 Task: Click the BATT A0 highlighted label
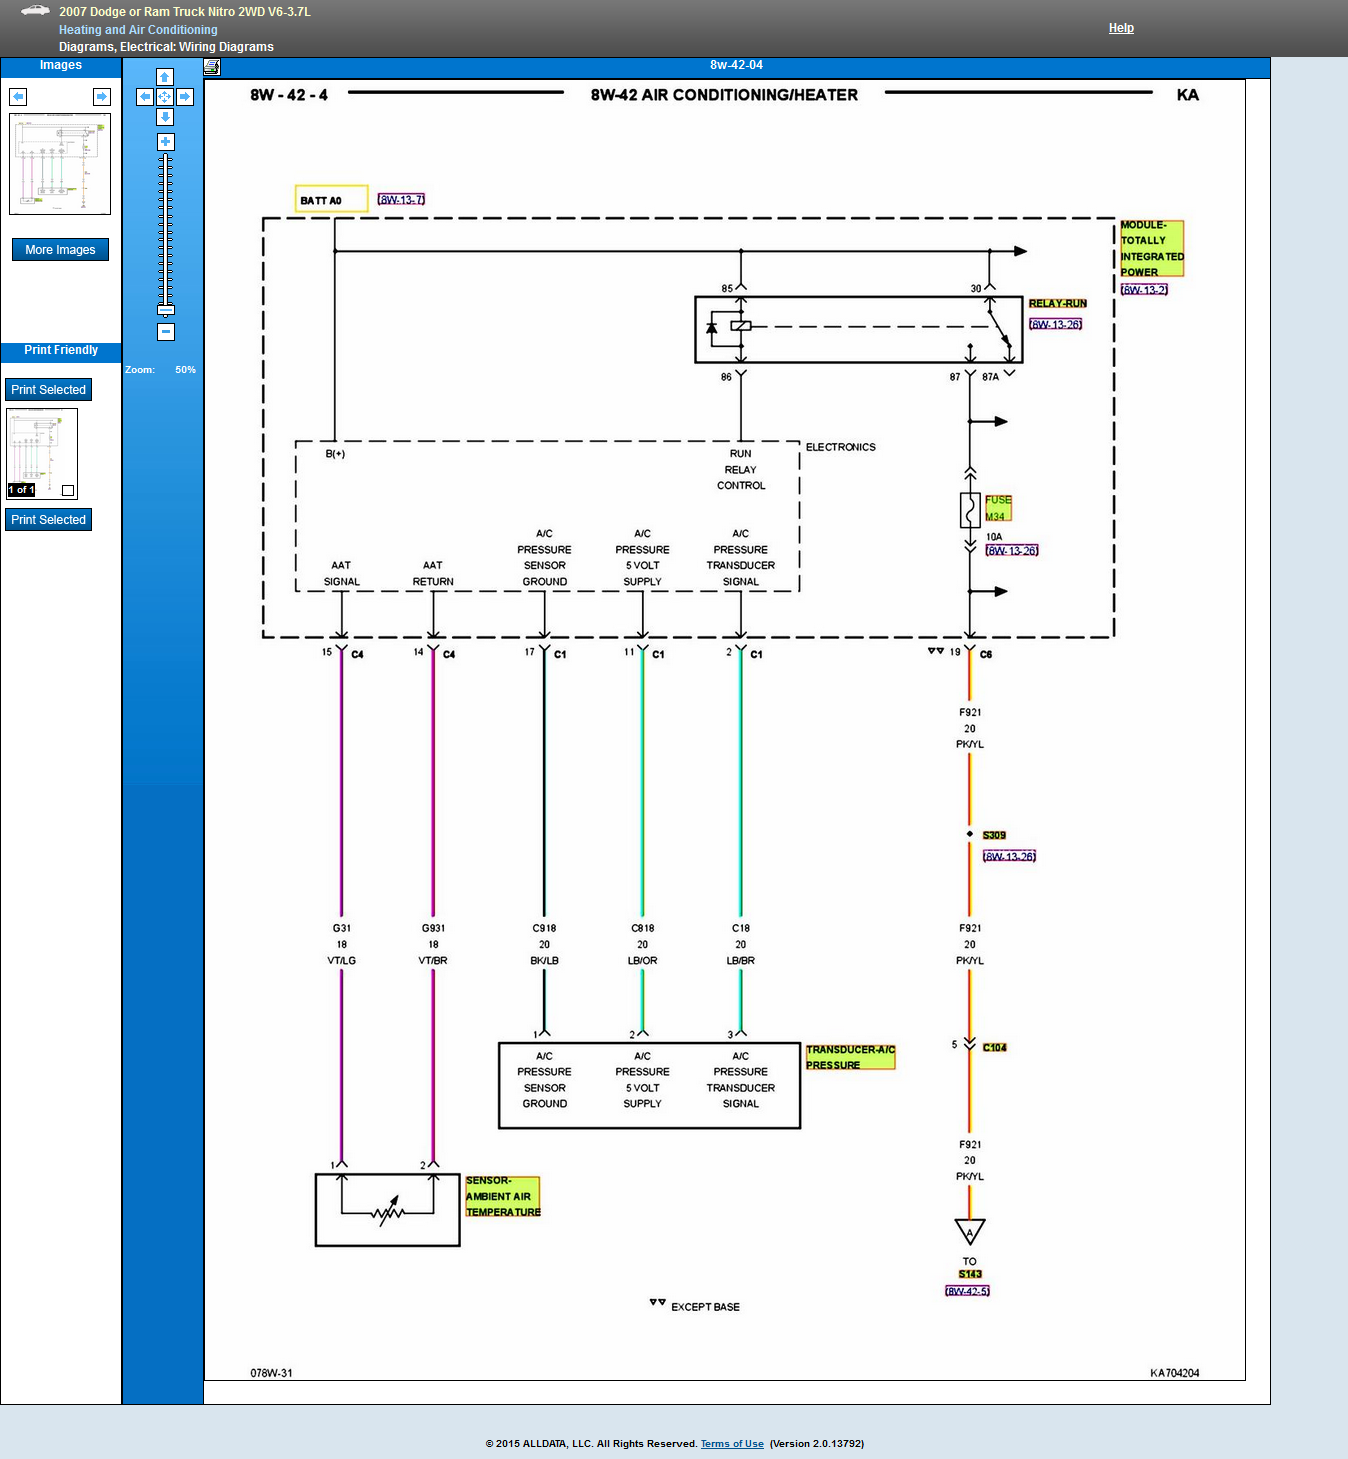click(x=331, y=200)
